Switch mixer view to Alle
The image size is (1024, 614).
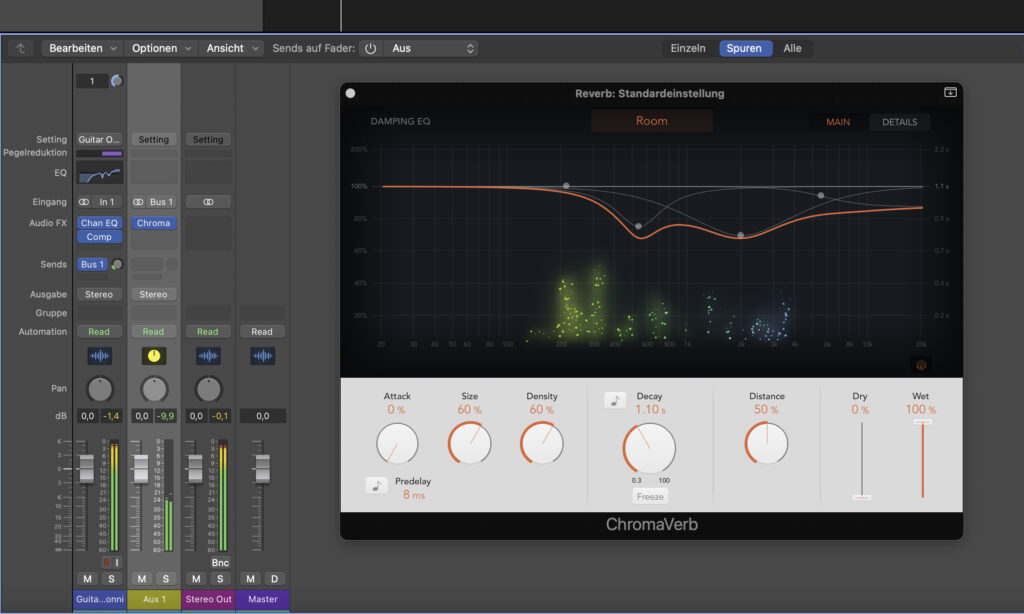point(792,48)
